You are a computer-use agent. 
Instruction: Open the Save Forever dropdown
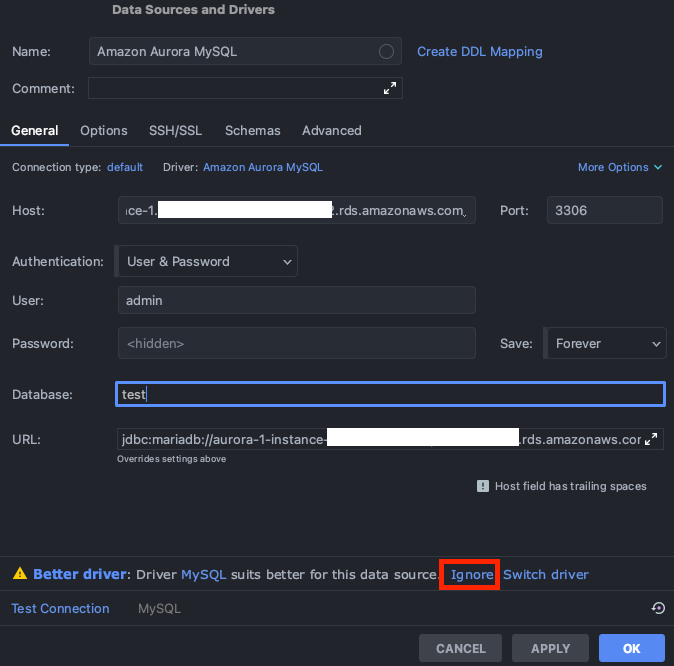(x=607, y=343)
